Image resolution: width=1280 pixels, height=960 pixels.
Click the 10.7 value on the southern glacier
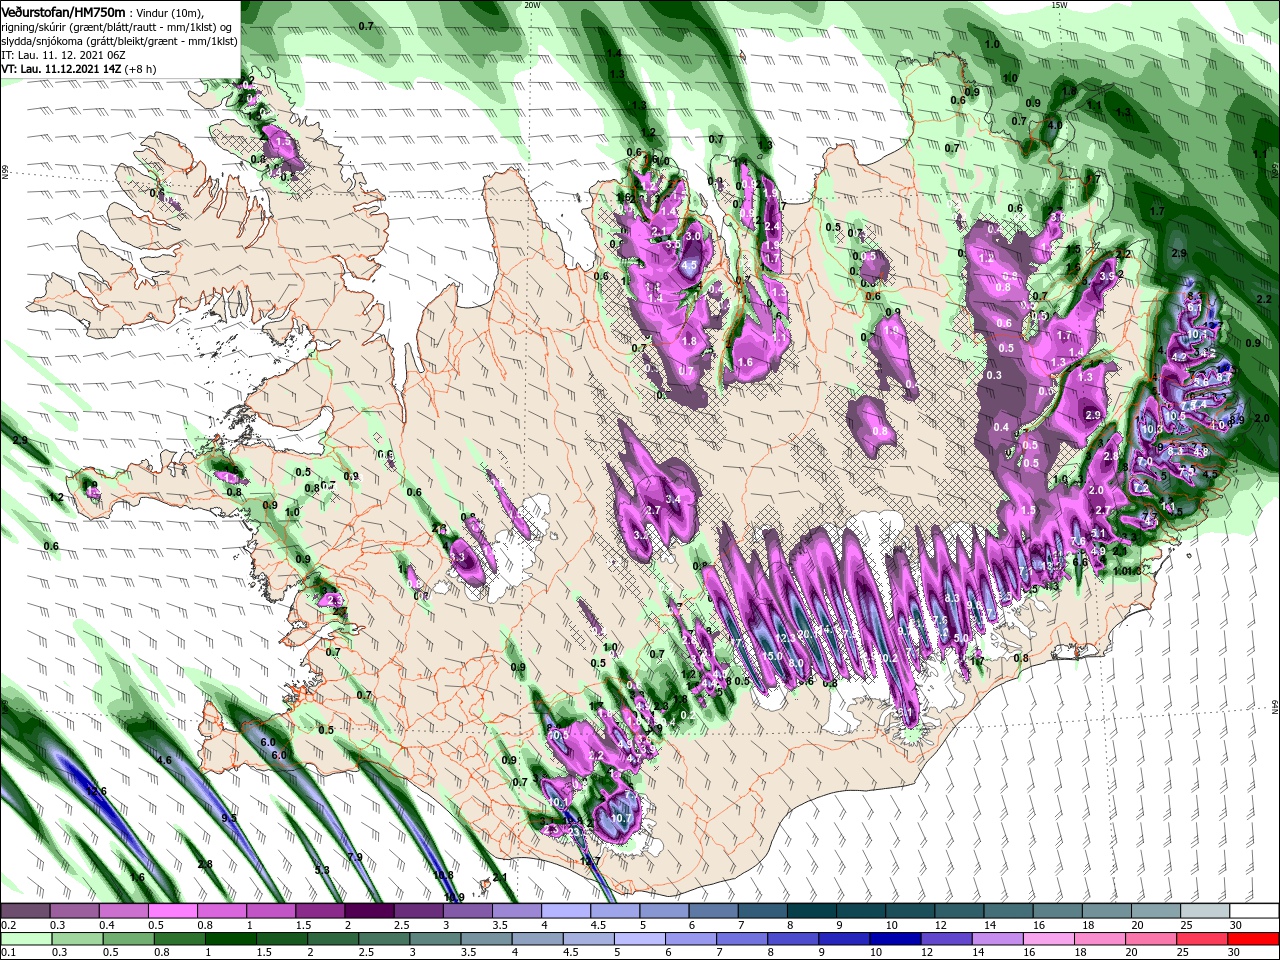click(x=621, y=818)
